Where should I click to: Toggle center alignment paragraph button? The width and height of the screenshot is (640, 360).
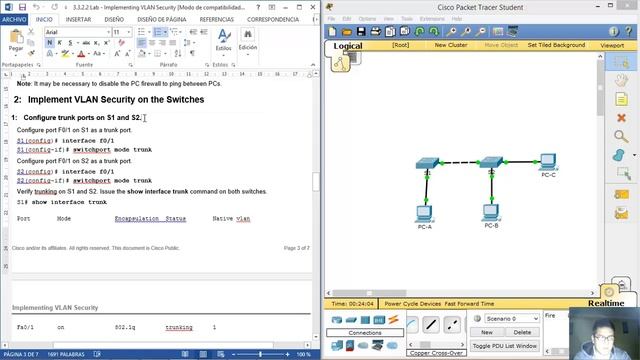152,42
